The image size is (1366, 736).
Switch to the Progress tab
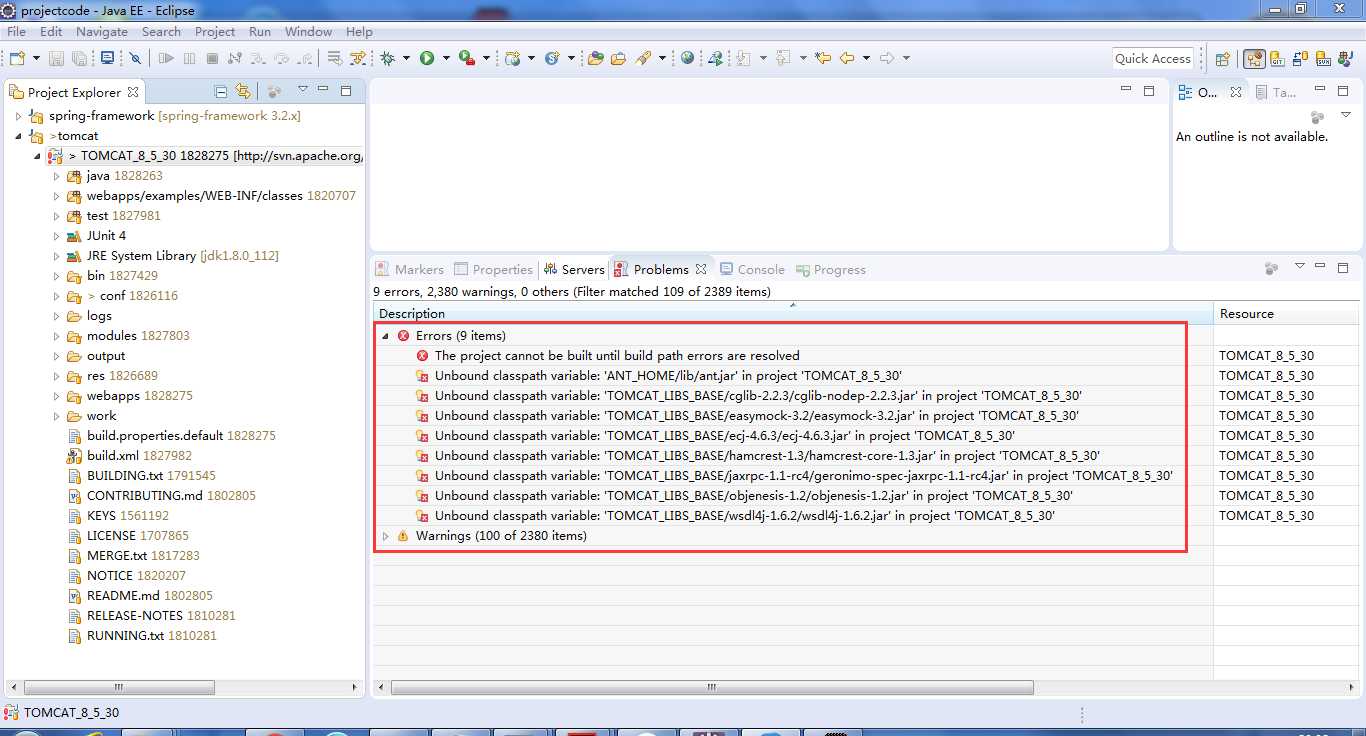[x=831, y=270]
